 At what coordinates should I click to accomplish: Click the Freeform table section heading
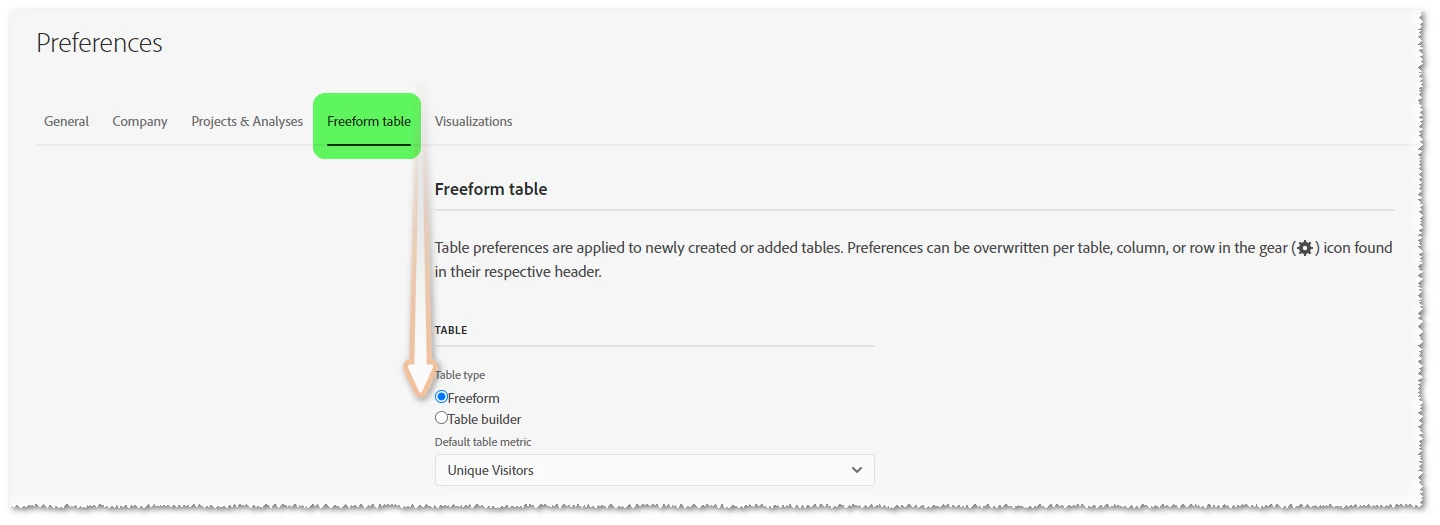pos(491,188)
